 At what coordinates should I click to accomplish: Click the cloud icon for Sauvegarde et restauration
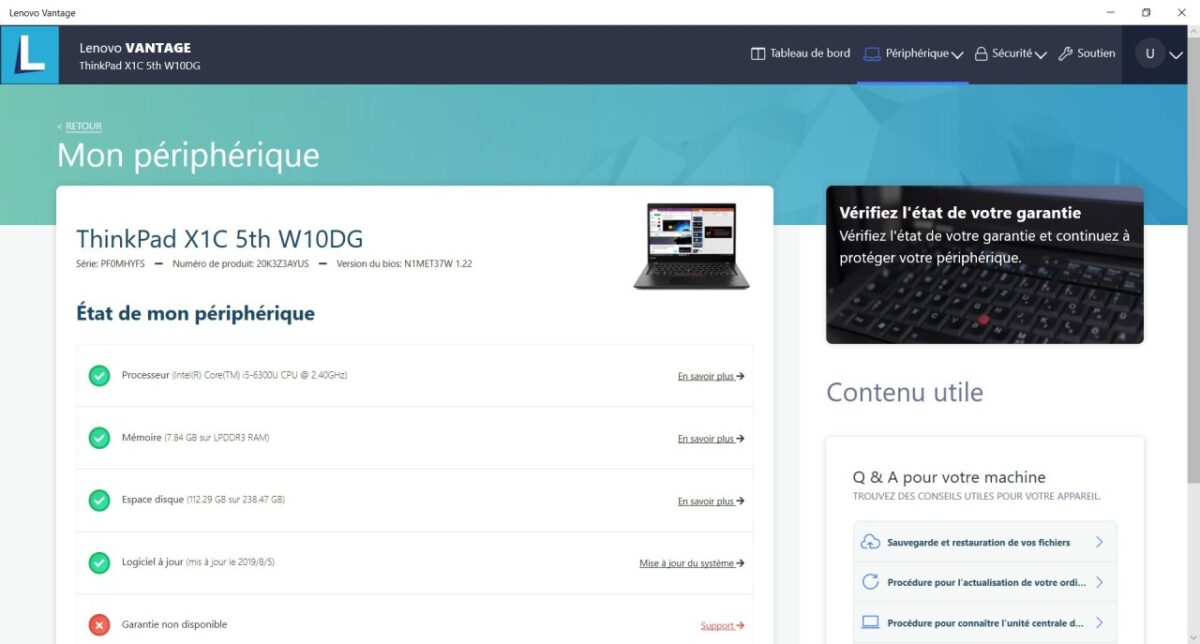tap(870, 542)
